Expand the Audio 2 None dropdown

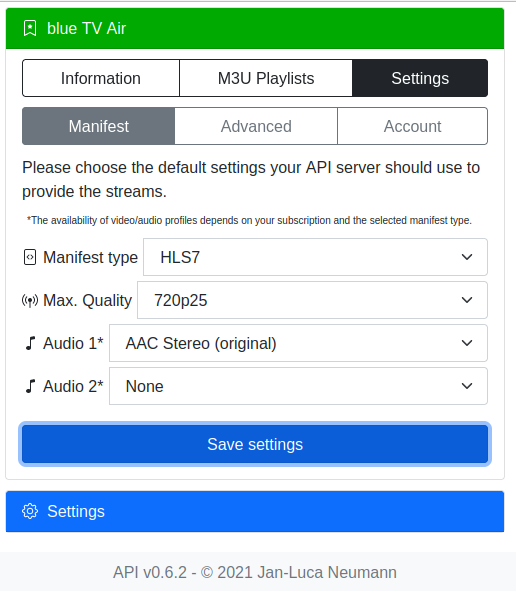point(298,386)
